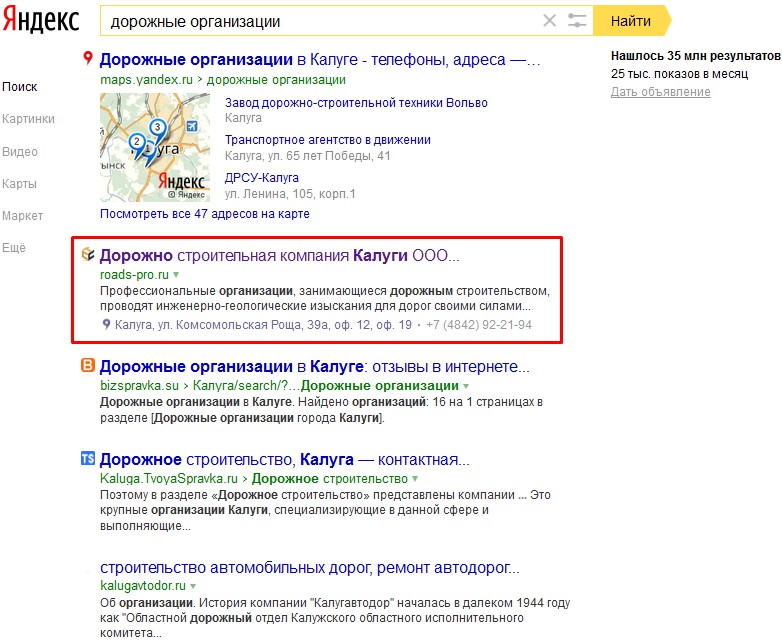Expand the kalugavtodor.ru dropdown arrow
This screenshot has height=642, width=782.
193,586
